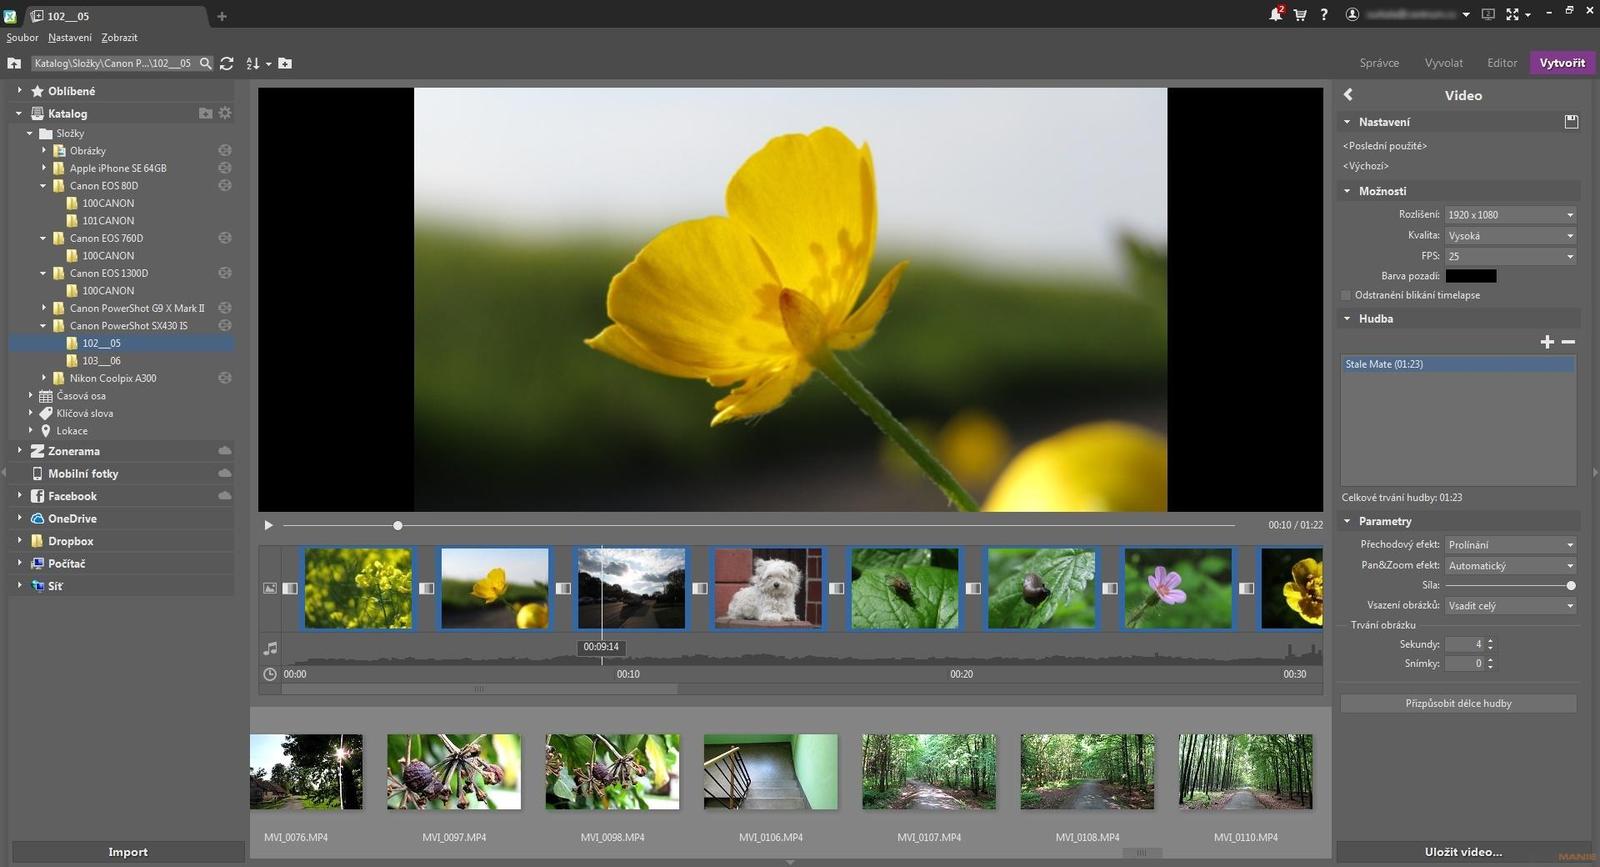The width and height of the screenshot is (1600, 867).
Task: Click Přizpůsobit délce hudby button
Action: tap(1459, 704)
